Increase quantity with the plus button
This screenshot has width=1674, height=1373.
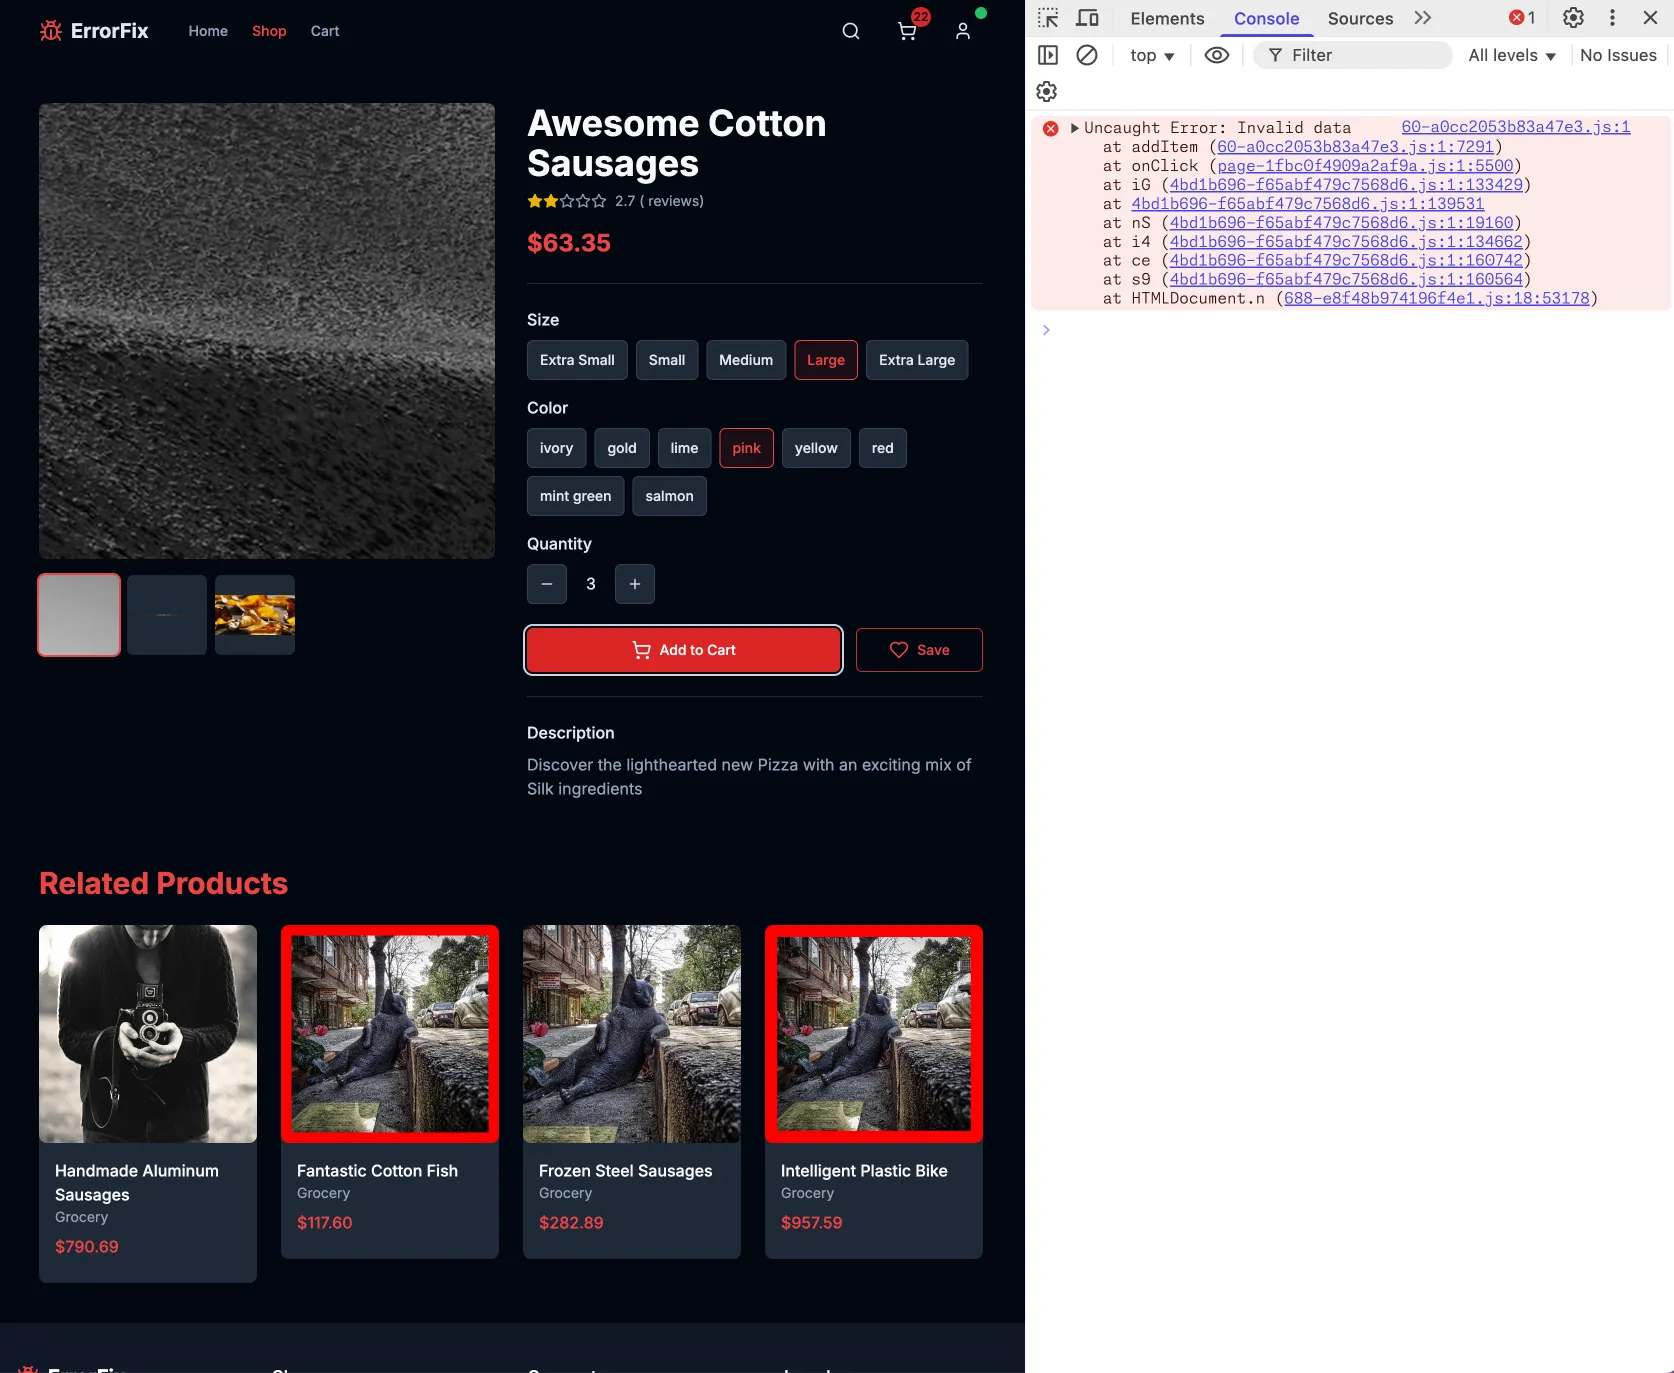point(635,584)
